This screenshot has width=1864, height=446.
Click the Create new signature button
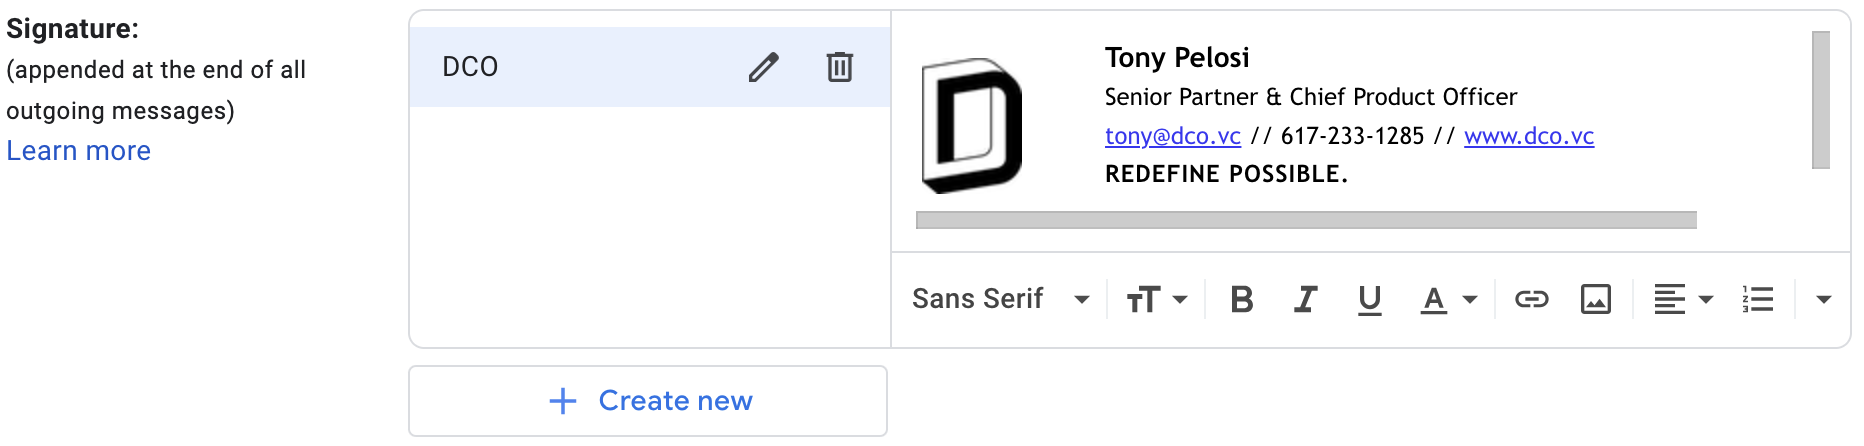[x=648, y=401]
